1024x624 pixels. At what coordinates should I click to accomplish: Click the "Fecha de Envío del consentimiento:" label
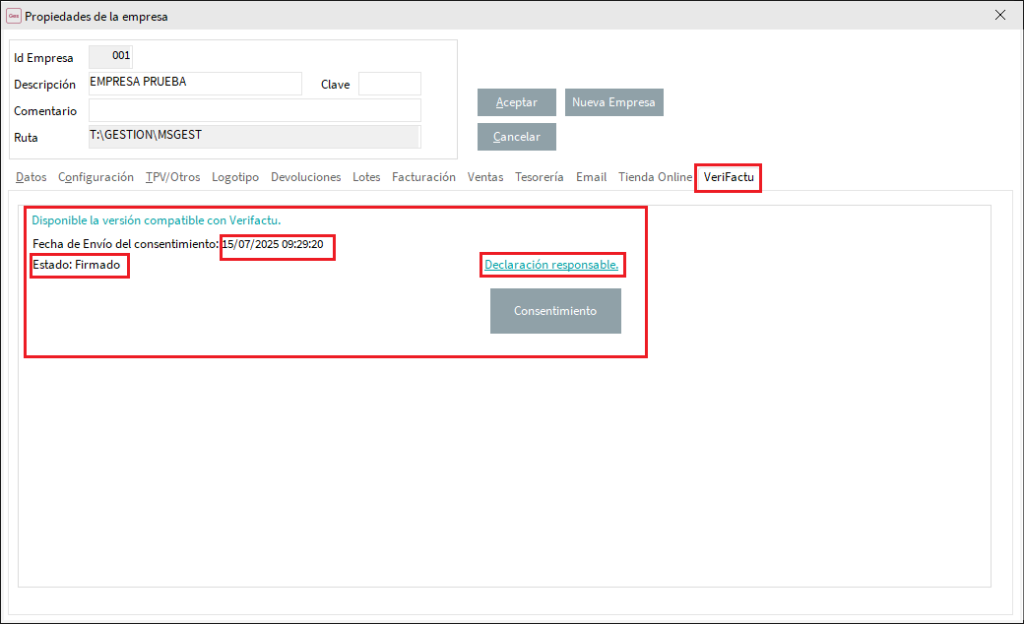[125, 243]
